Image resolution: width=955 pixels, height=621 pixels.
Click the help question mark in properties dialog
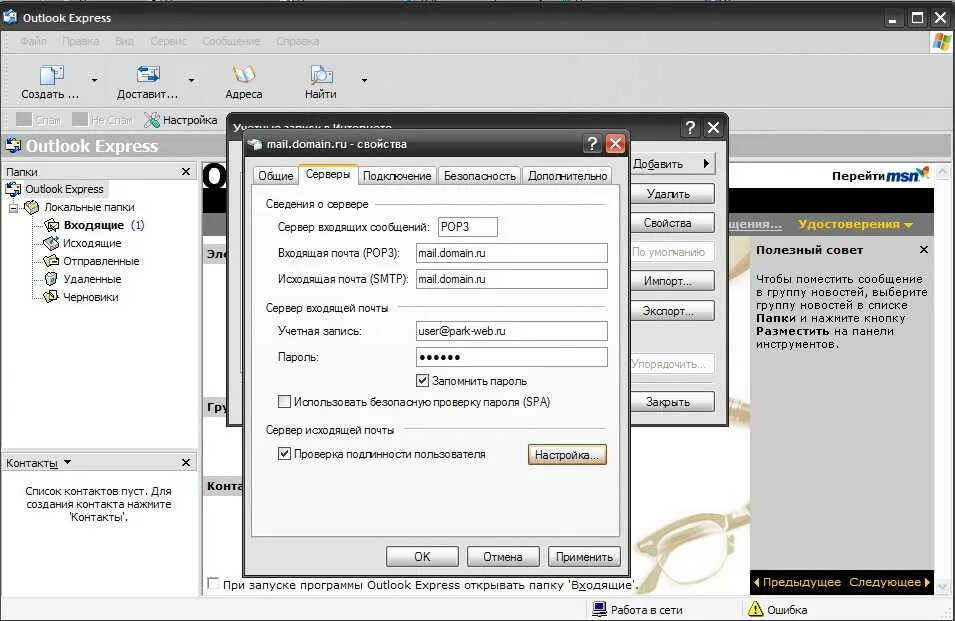point(592,144)
